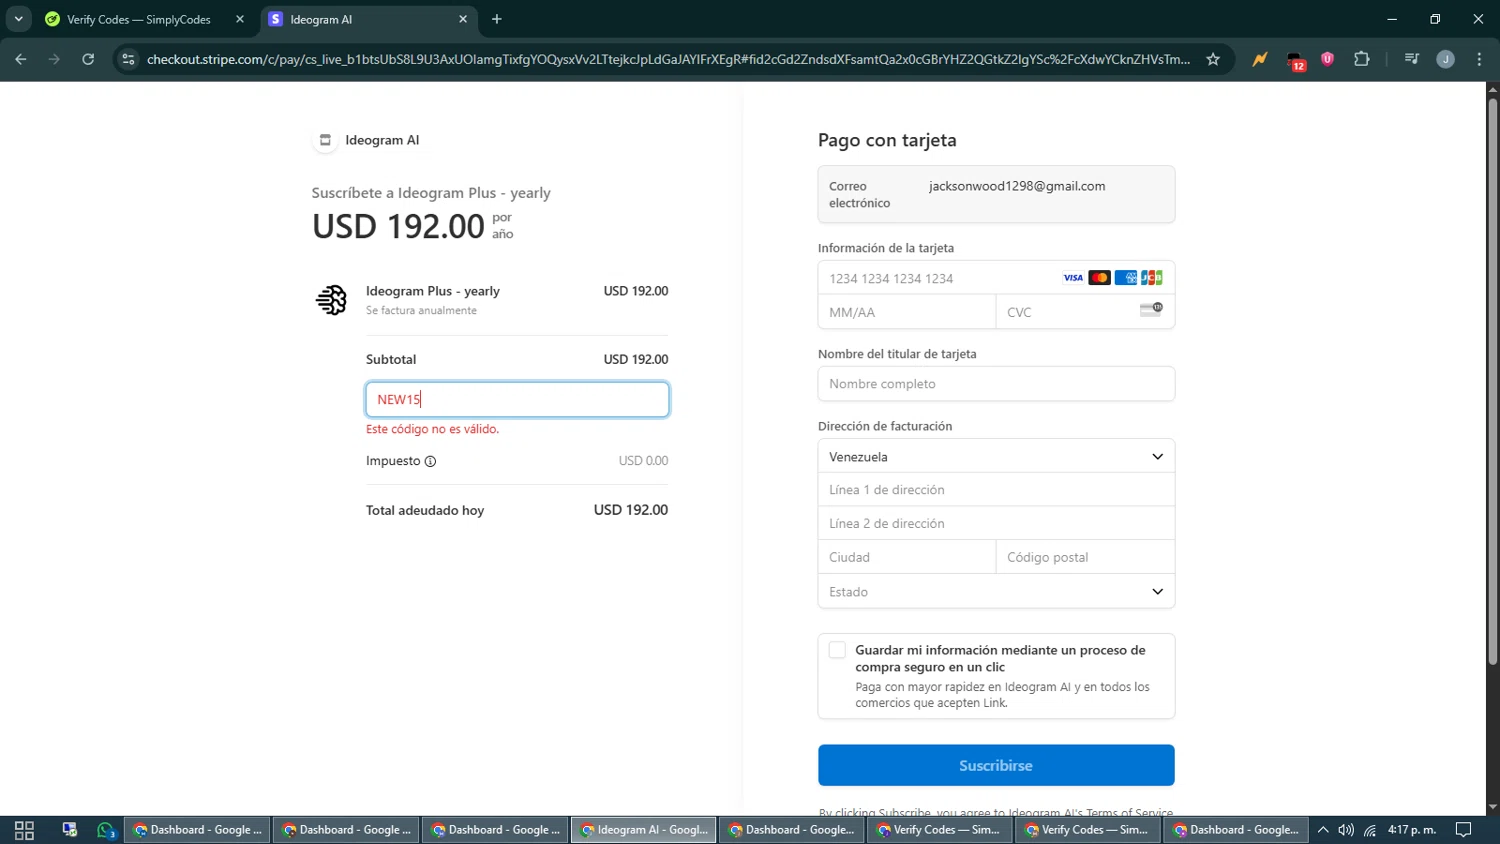
Task: Click the blue Suscribirse button
Action: pyautogui.click(x=996, y=765)
